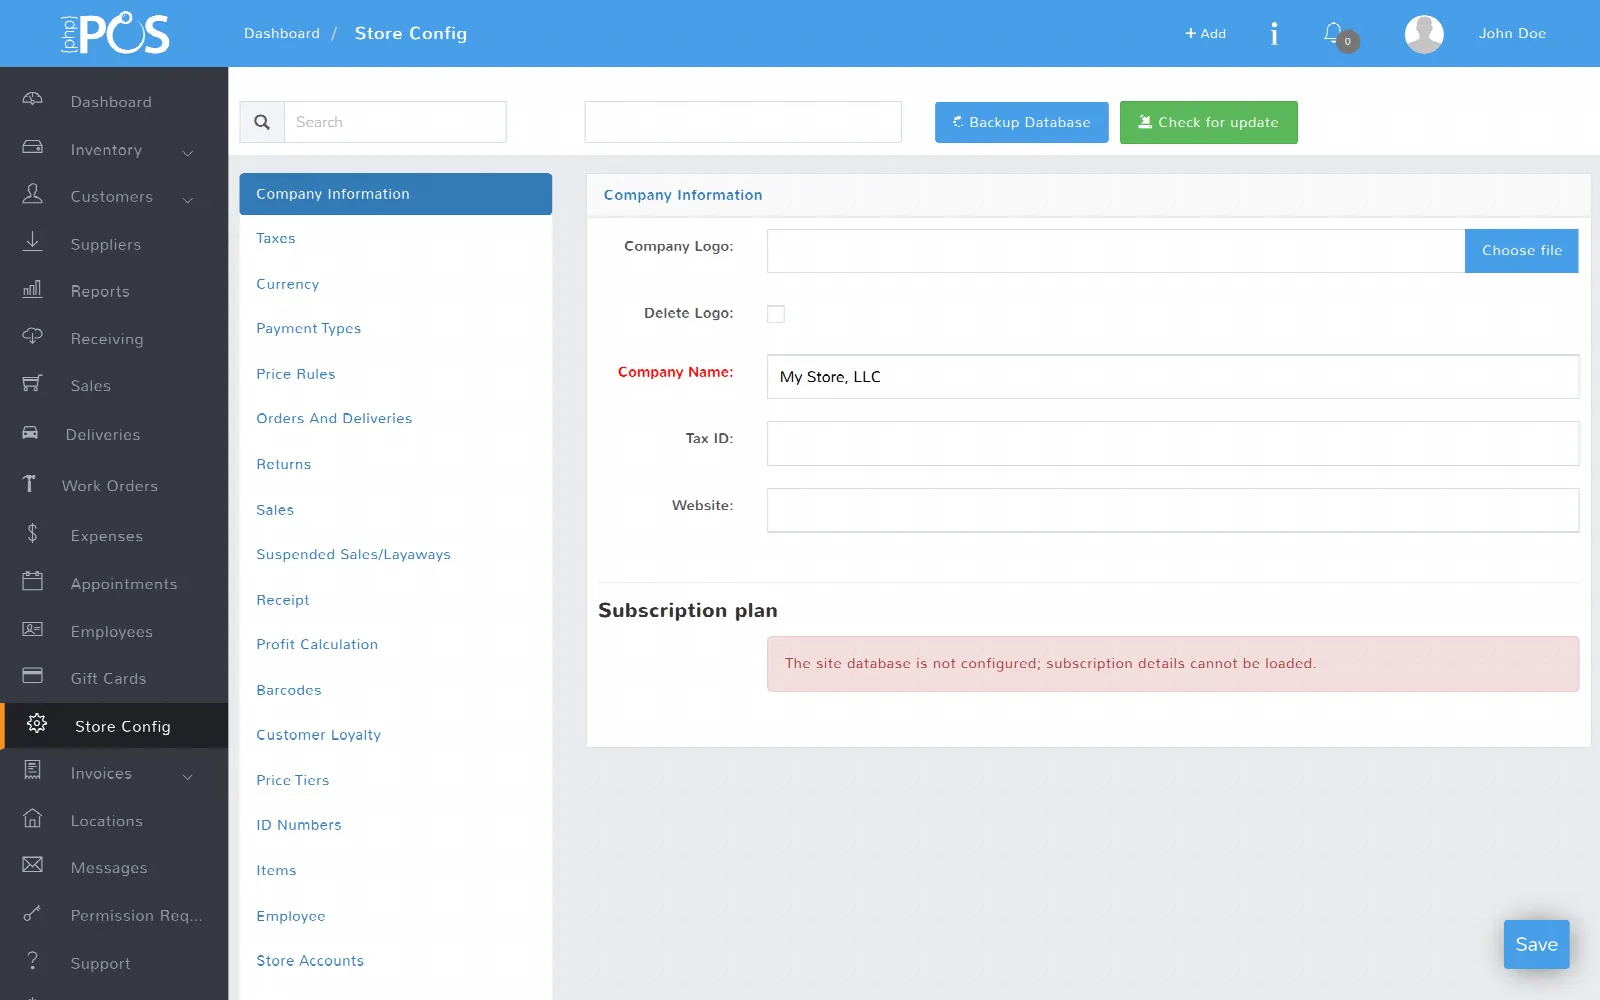Open the notifications bell icon
This screenshot has width=1600, height=1000.
click(x=1334, y=33)
